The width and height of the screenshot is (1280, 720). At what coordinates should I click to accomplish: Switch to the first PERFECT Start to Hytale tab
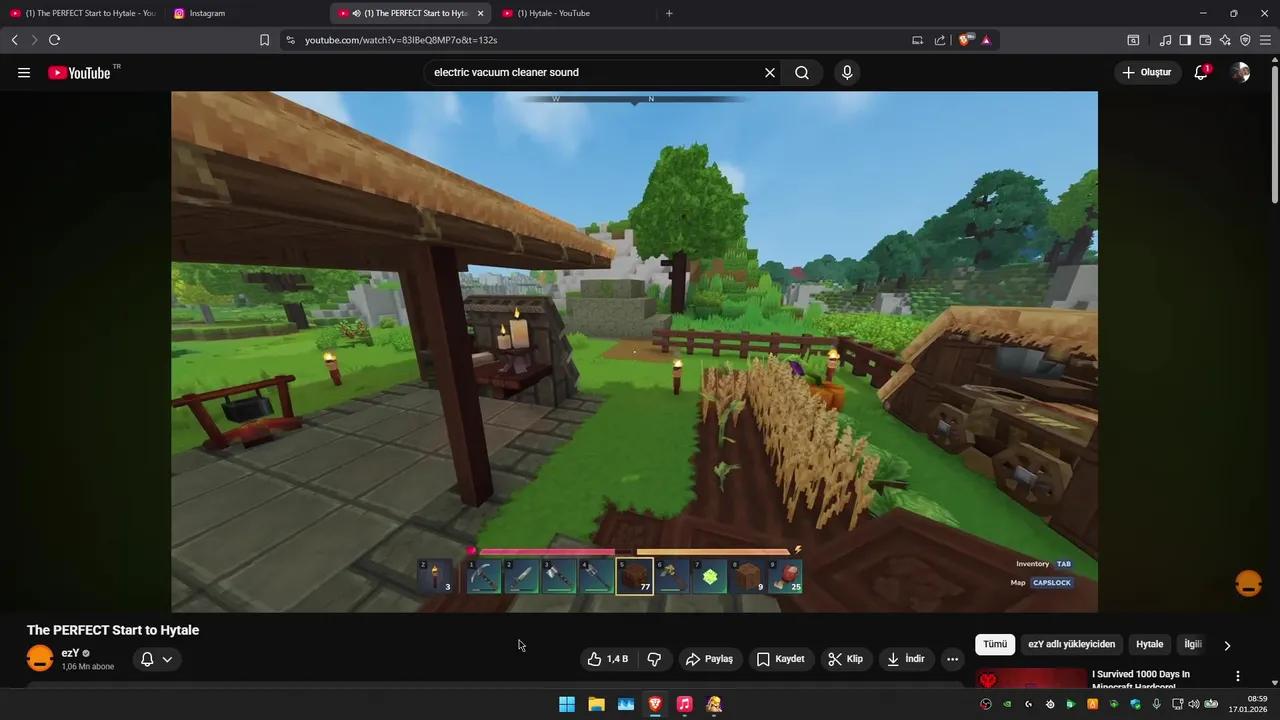(82, 13)
